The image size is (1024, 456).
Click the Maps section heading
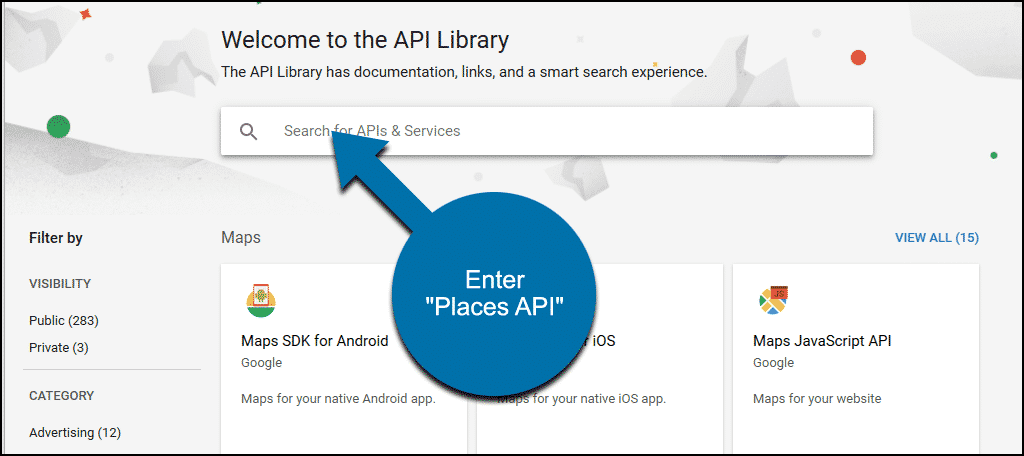[241, 238]
